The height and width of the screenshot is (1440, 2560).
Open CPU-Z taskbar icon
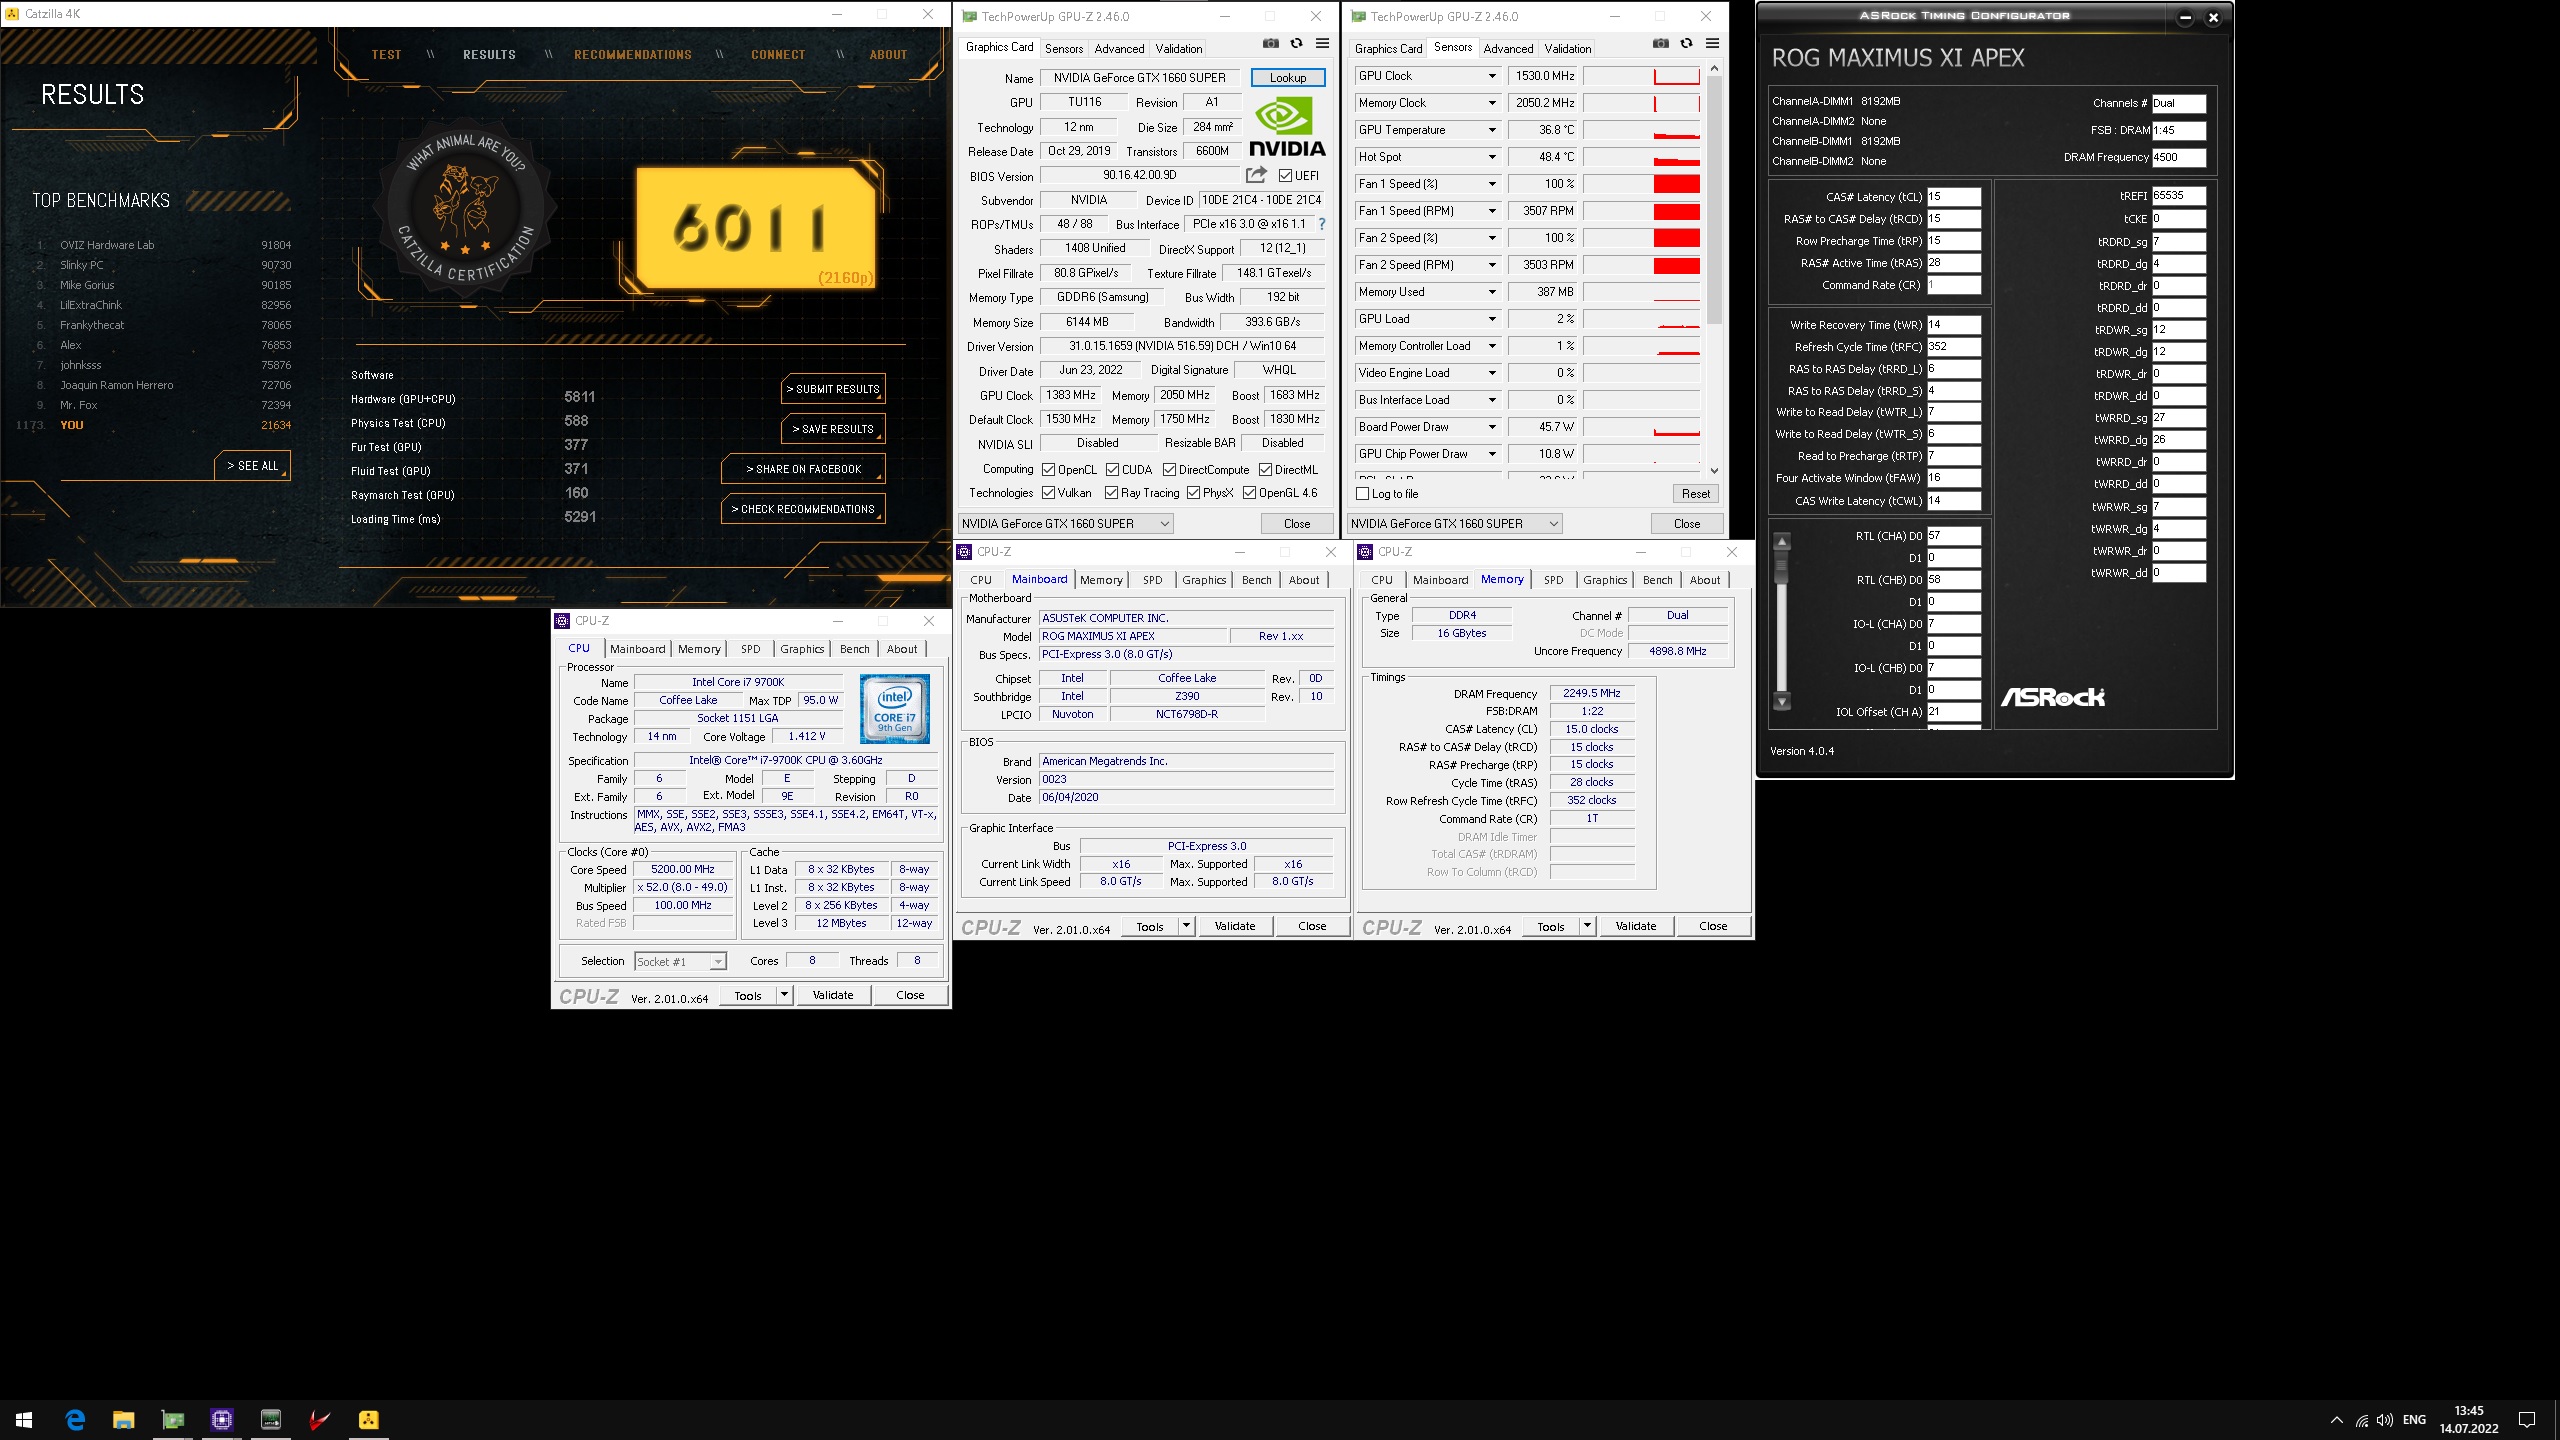coord(221,1420)
